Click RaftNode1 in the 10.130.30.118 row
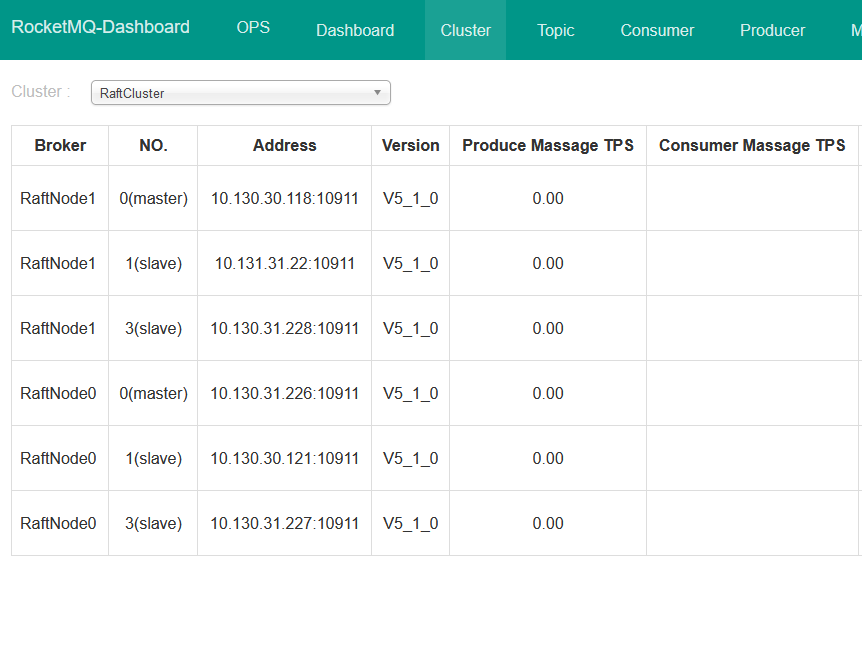 pos(58,198)
